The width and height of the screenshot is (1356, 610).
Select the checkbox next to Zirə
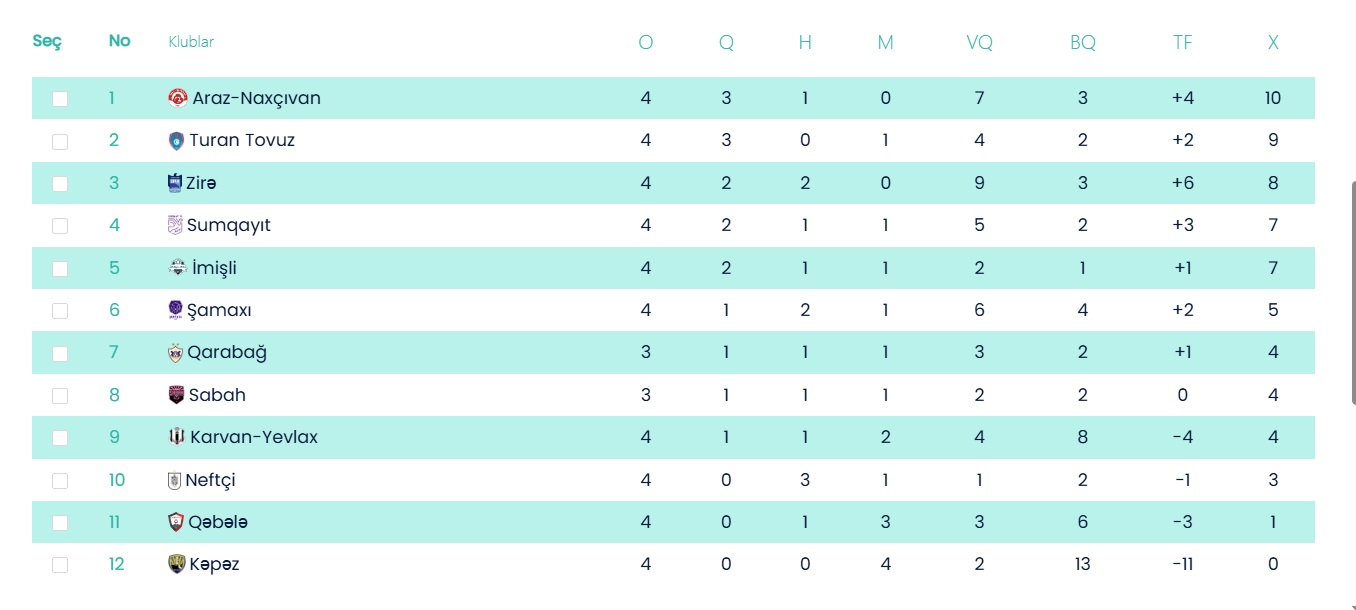[x=60, y=184]
